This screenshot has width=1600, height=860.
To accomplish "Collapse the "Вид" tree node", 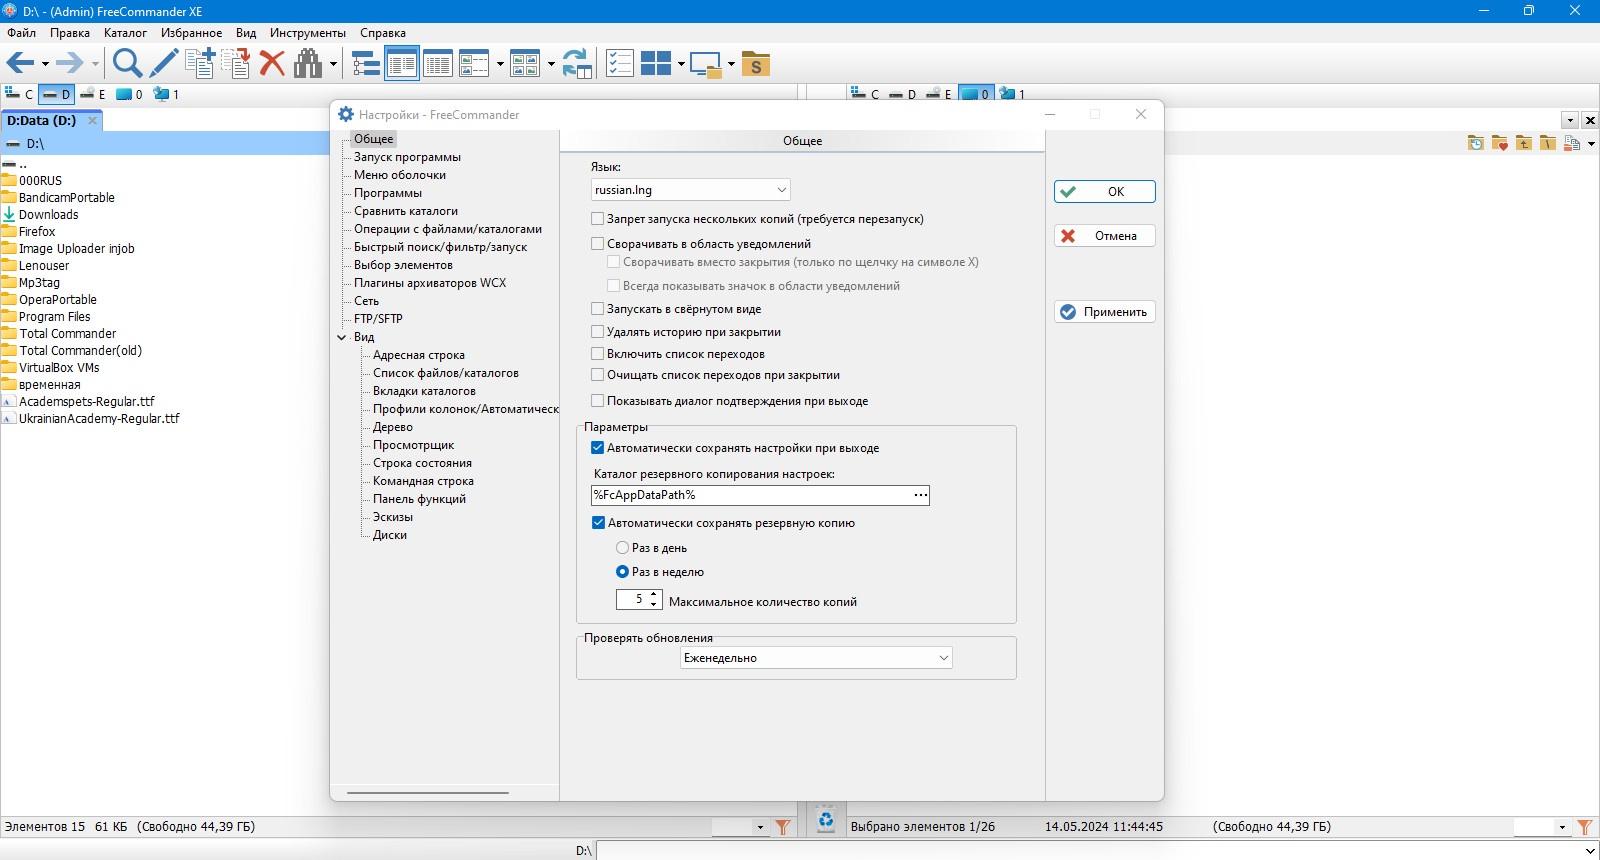I will pos(342,338).
